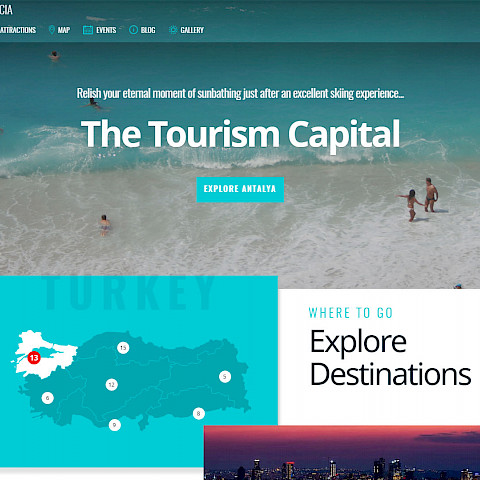Click the info icon beside Blog
Screen dimensions: 480x480
pos(133,30)
